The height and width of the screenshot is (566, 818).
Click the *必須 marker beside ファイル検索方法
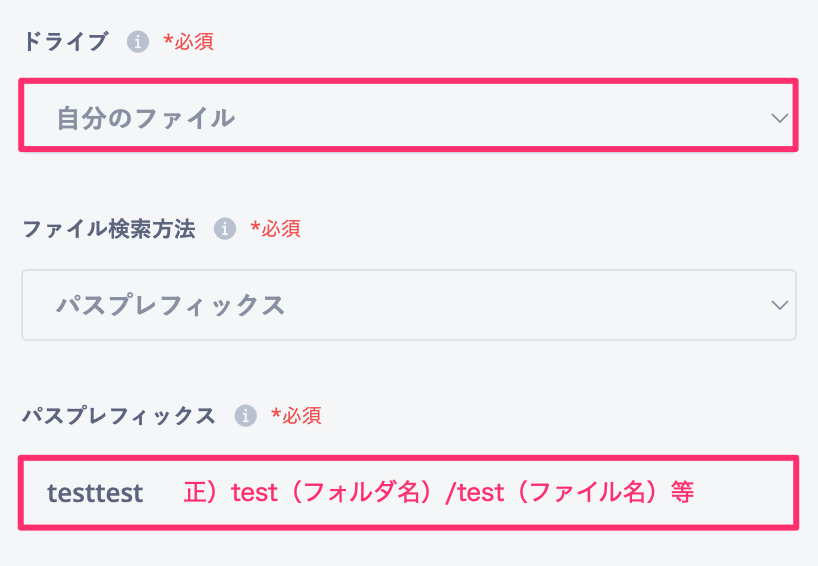275,229
